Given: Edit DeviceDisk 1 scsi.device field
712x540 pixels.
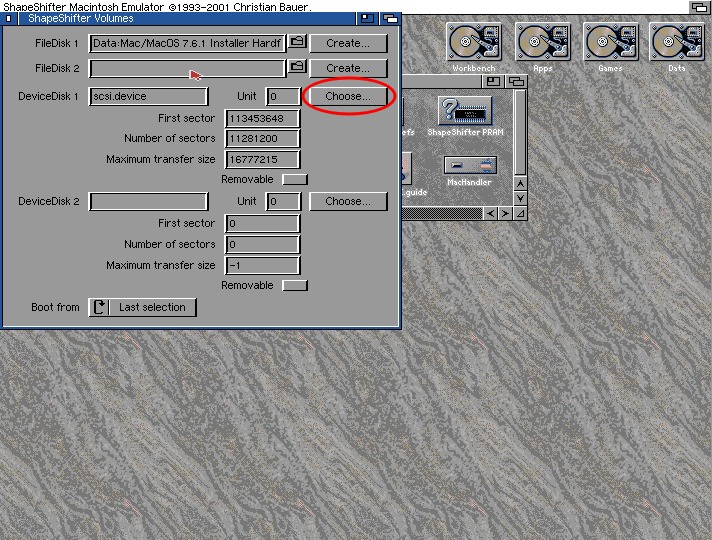Looking at the screenshot, I should click(x=148, y=96).
